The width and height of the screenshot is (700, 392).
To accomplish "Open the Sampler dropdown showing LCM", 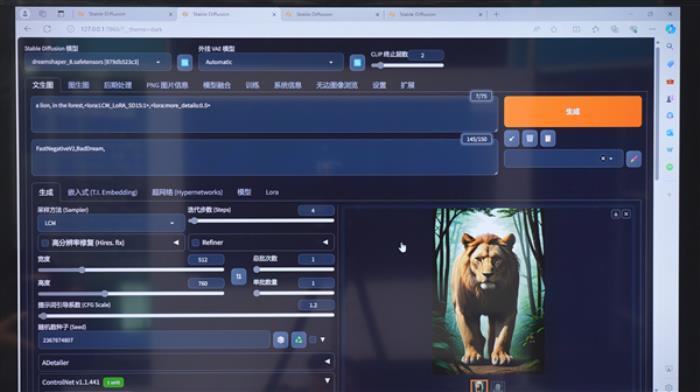I will (111, 223).
